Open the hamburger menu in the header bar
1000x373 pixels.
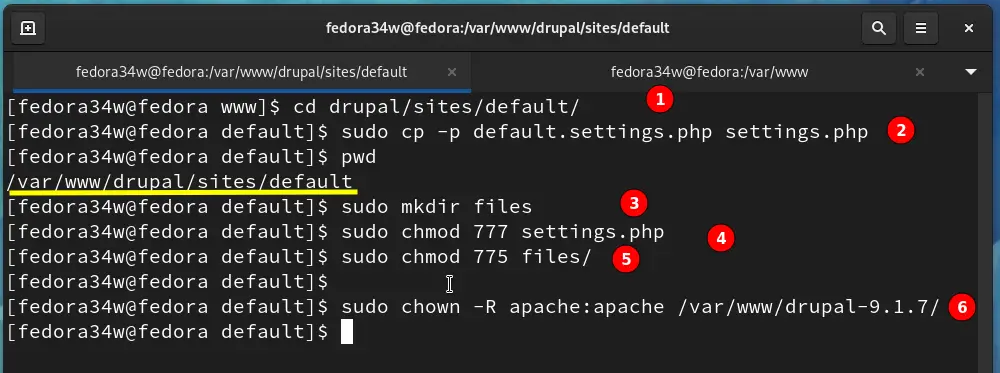click(921, 28)
